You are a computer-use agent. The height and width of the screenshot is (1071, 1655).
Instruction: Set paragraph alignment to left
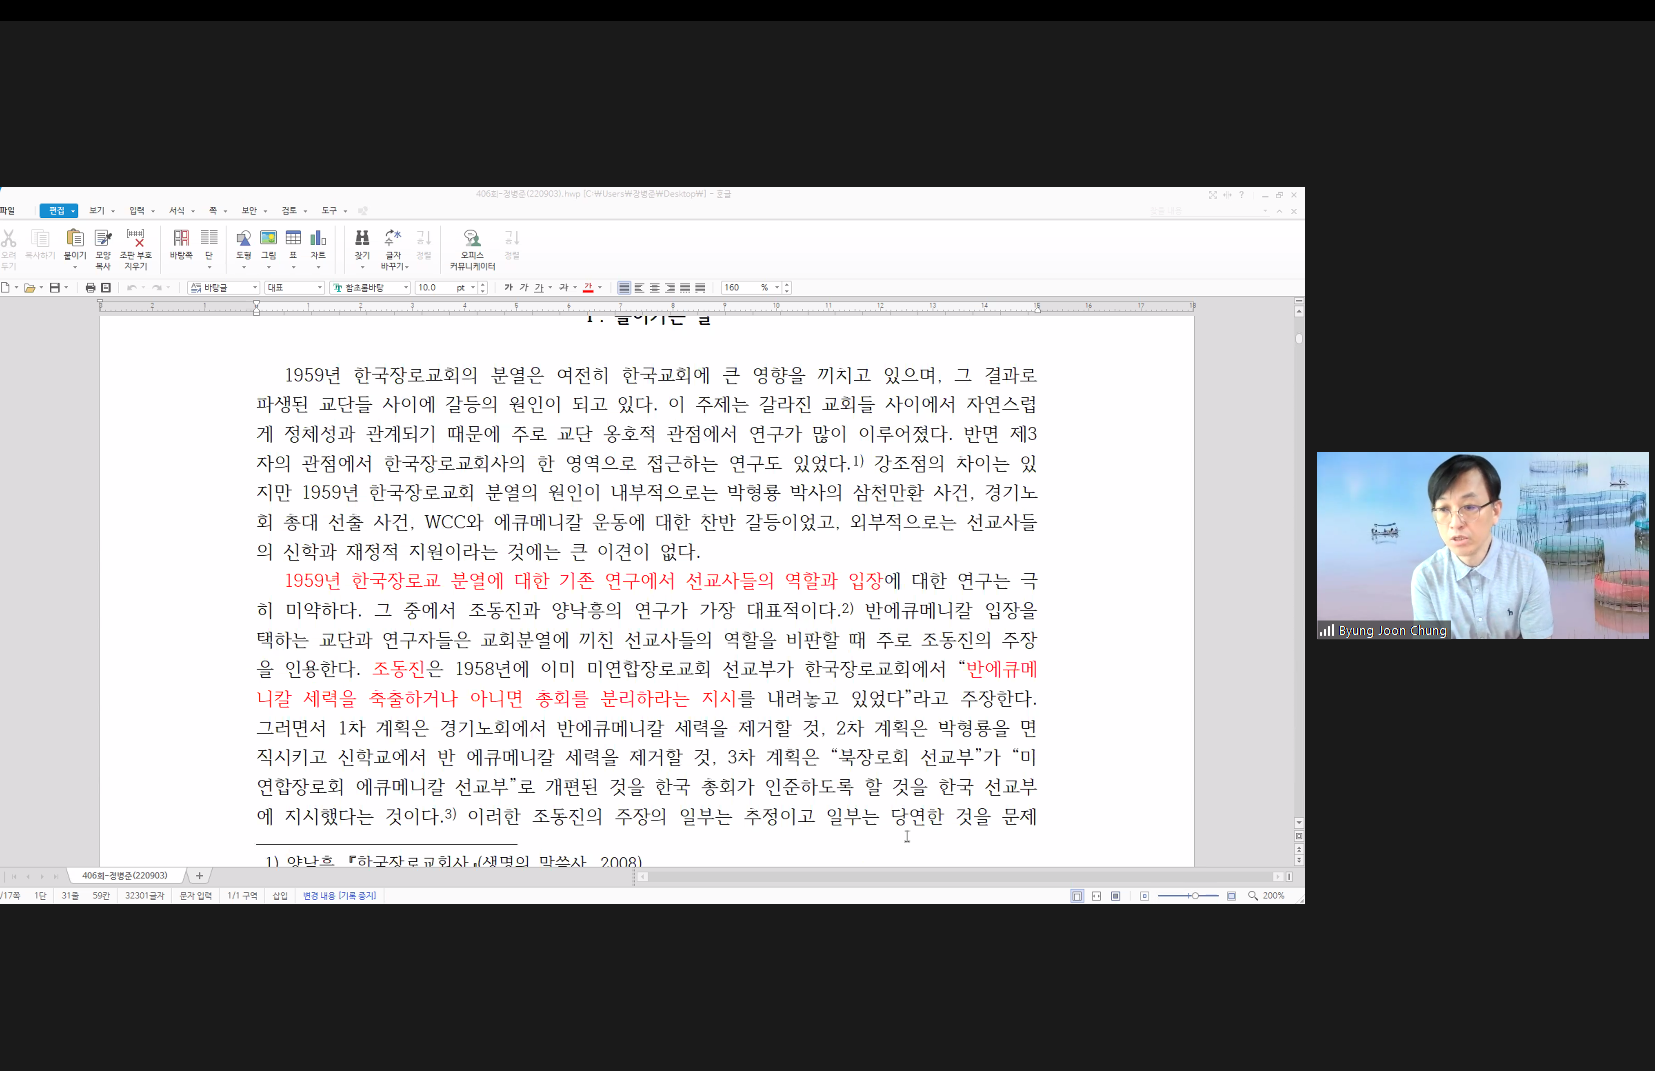pos(639,288)
